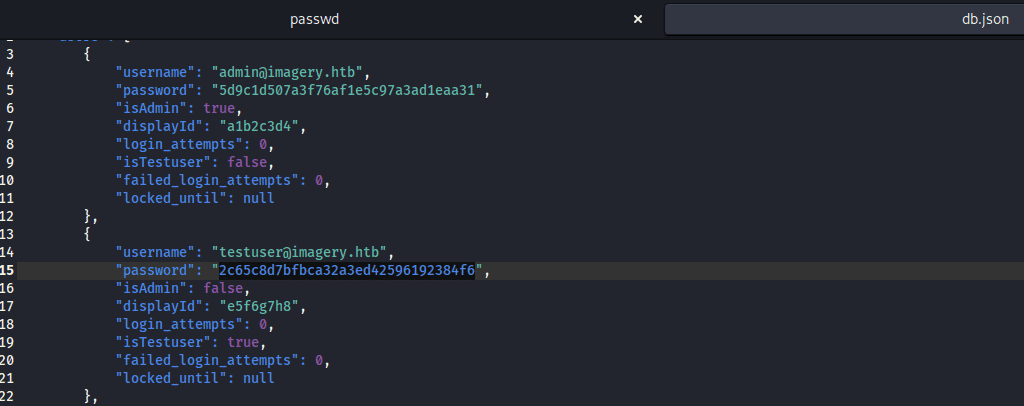The height and width of the screenshot is (406, 1024).
Task: Switch to the db.json tab
Action: point(985,20)
